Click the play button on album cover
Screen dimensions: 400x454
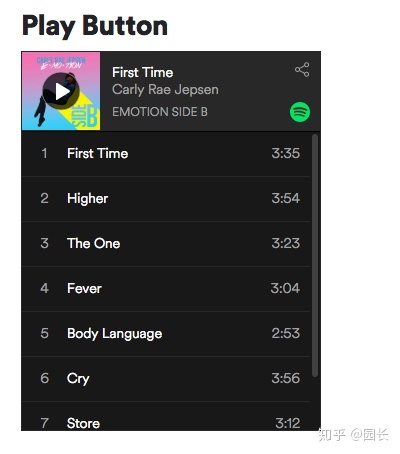click(61, 91)
